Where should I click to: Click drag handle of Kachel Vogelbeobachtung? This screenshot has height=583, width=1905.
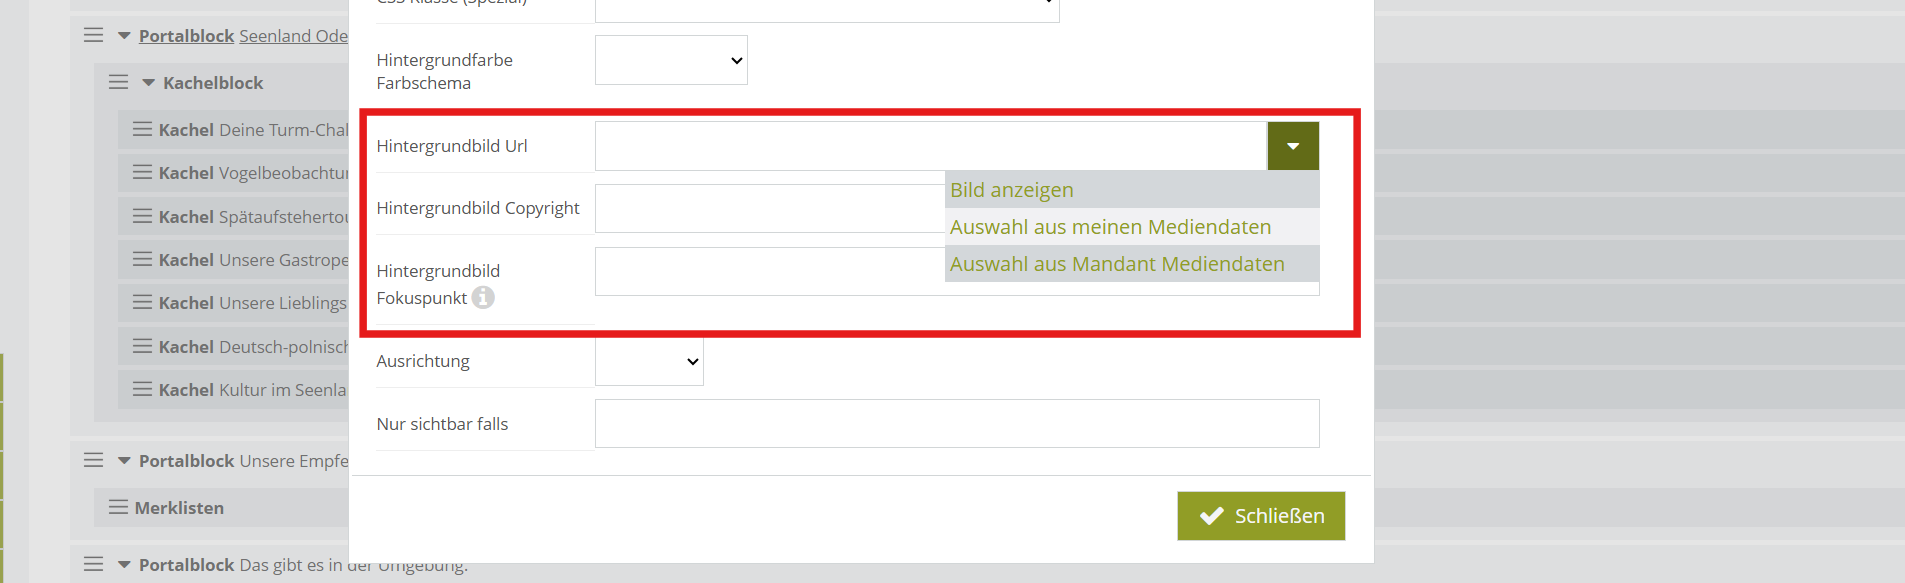coord(142,172)
